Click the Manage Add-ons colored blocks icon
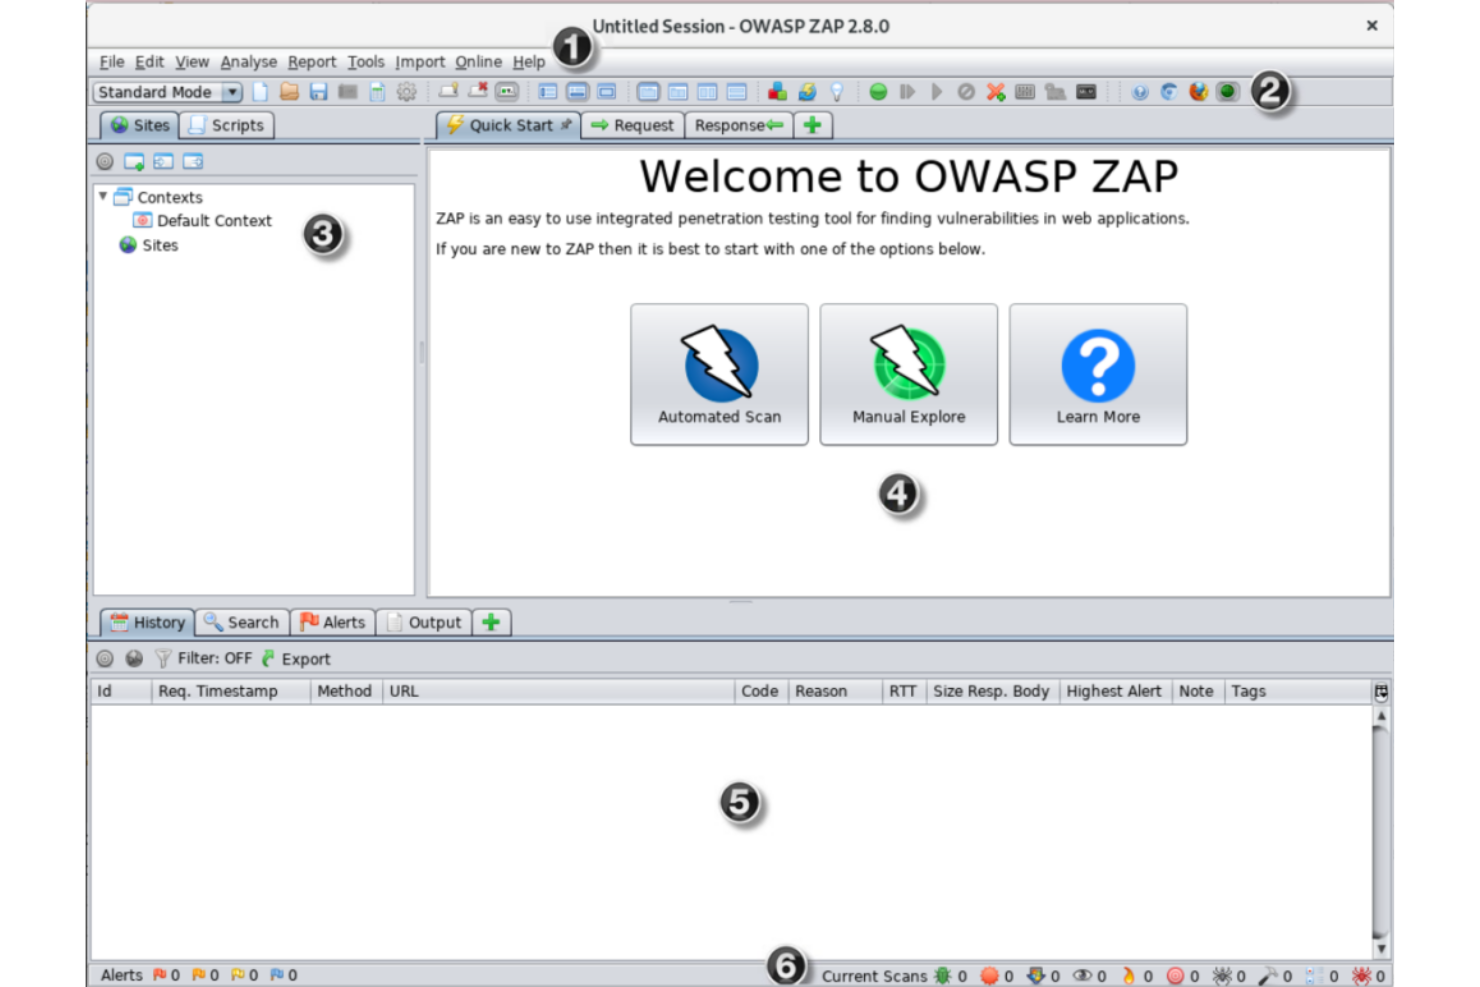The image size is (1480, 987). (777, 92)
